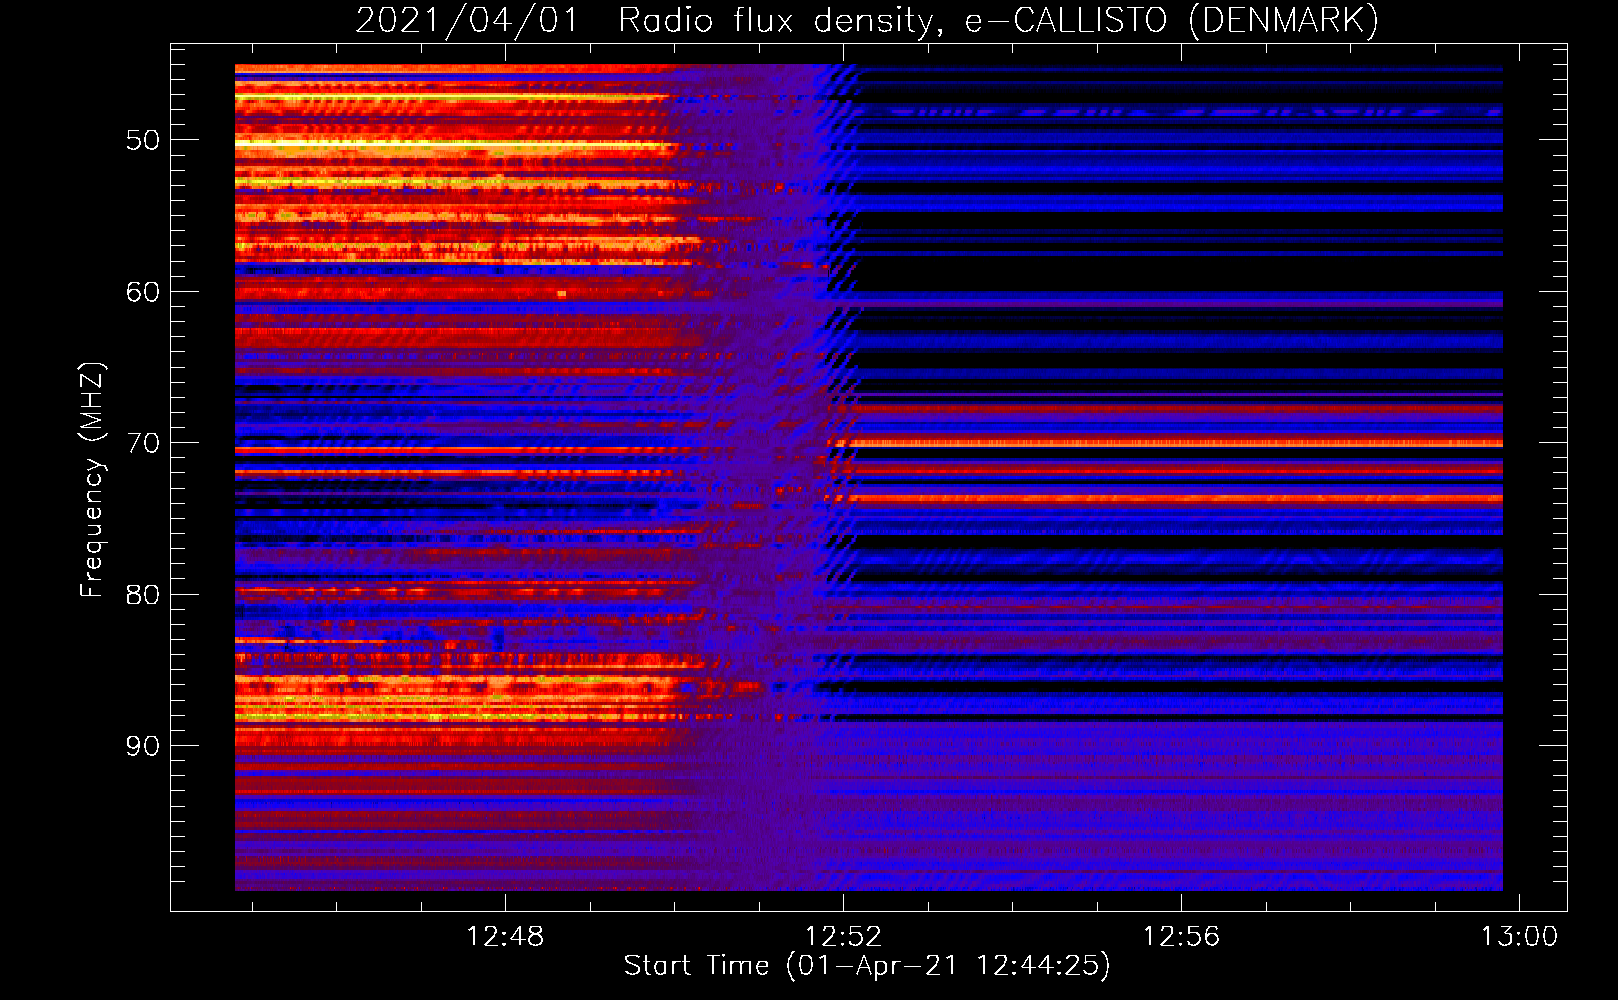Click the 12:48 time tick label

click(505, 936)
